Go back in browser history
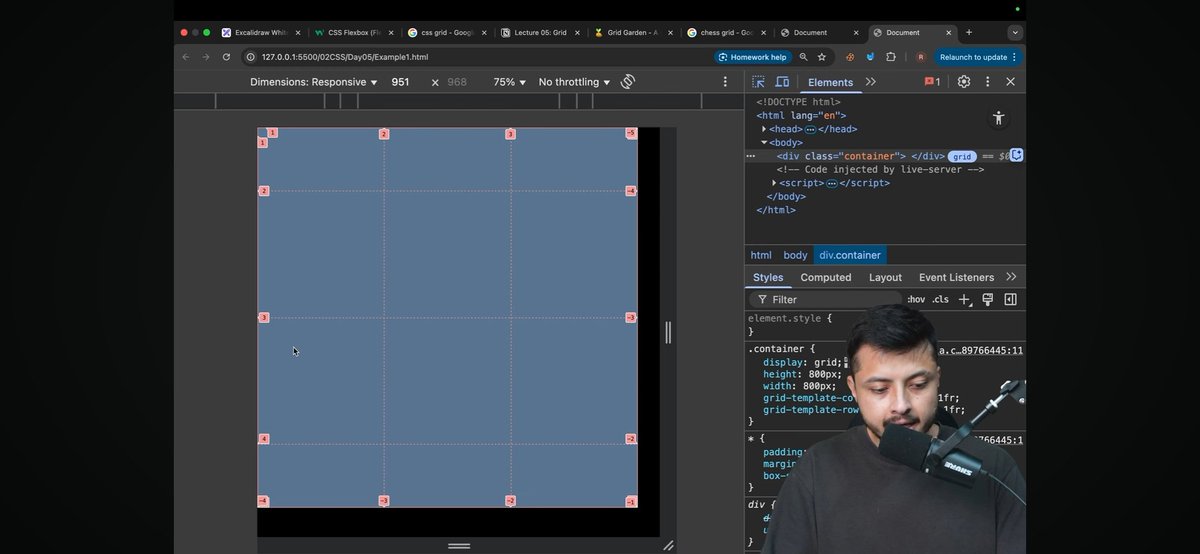Screen dimensions: 1200x554 186,57
